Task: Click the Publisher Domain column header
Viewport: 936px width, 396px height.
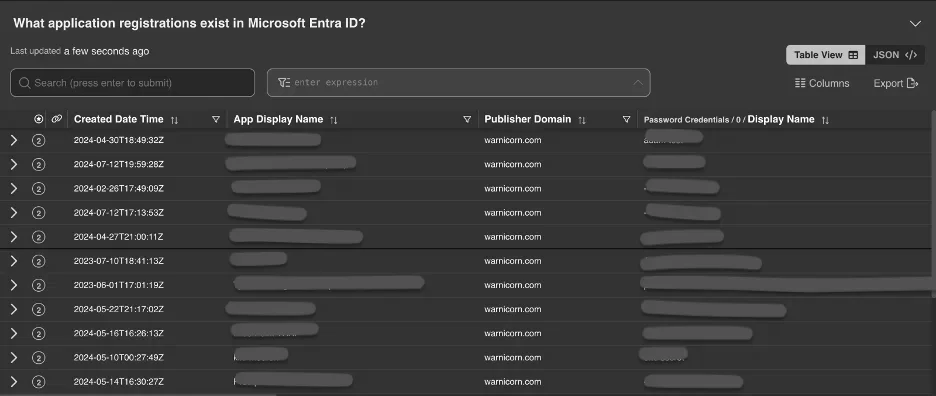Action: tap(528, 119)
